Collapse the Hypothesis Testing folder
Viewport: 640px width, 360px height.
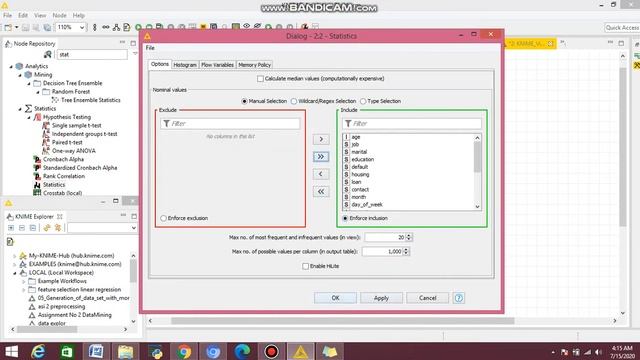coord(29,117)
